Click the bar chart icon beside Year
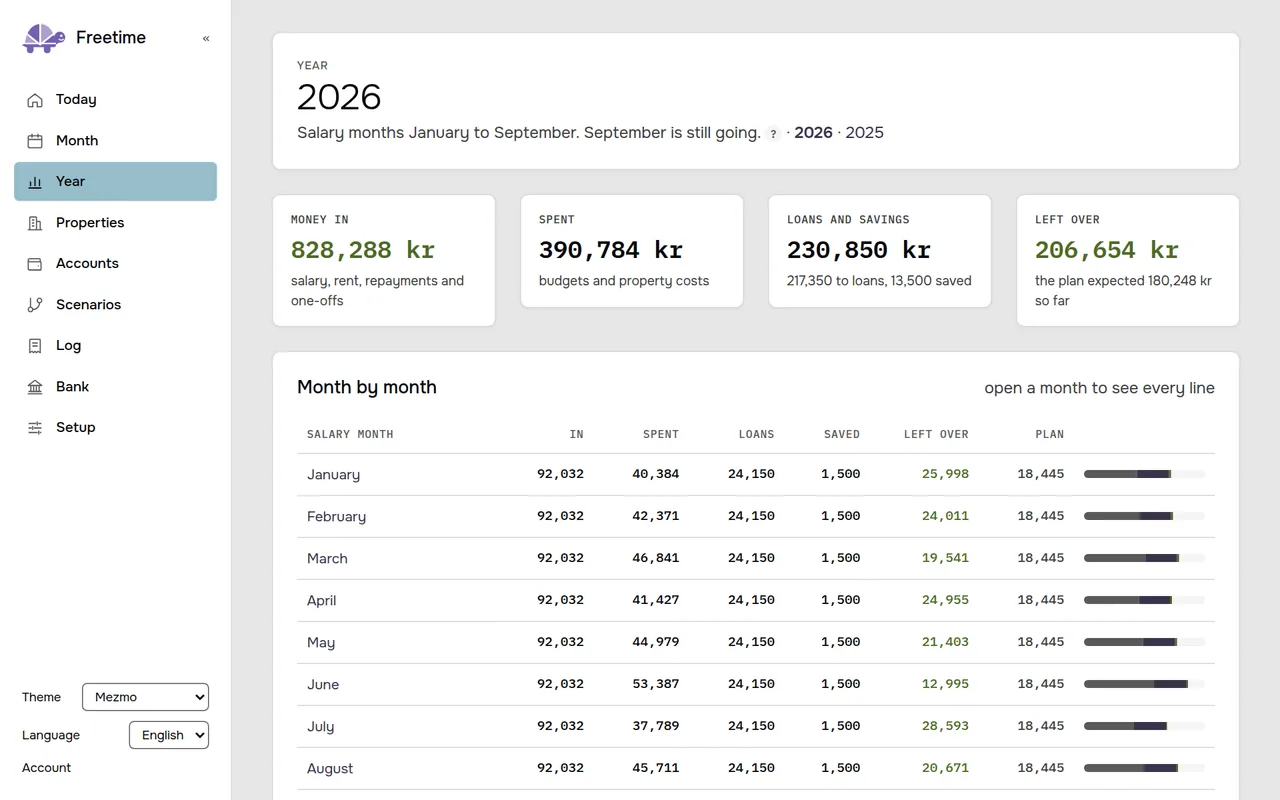 35,182
